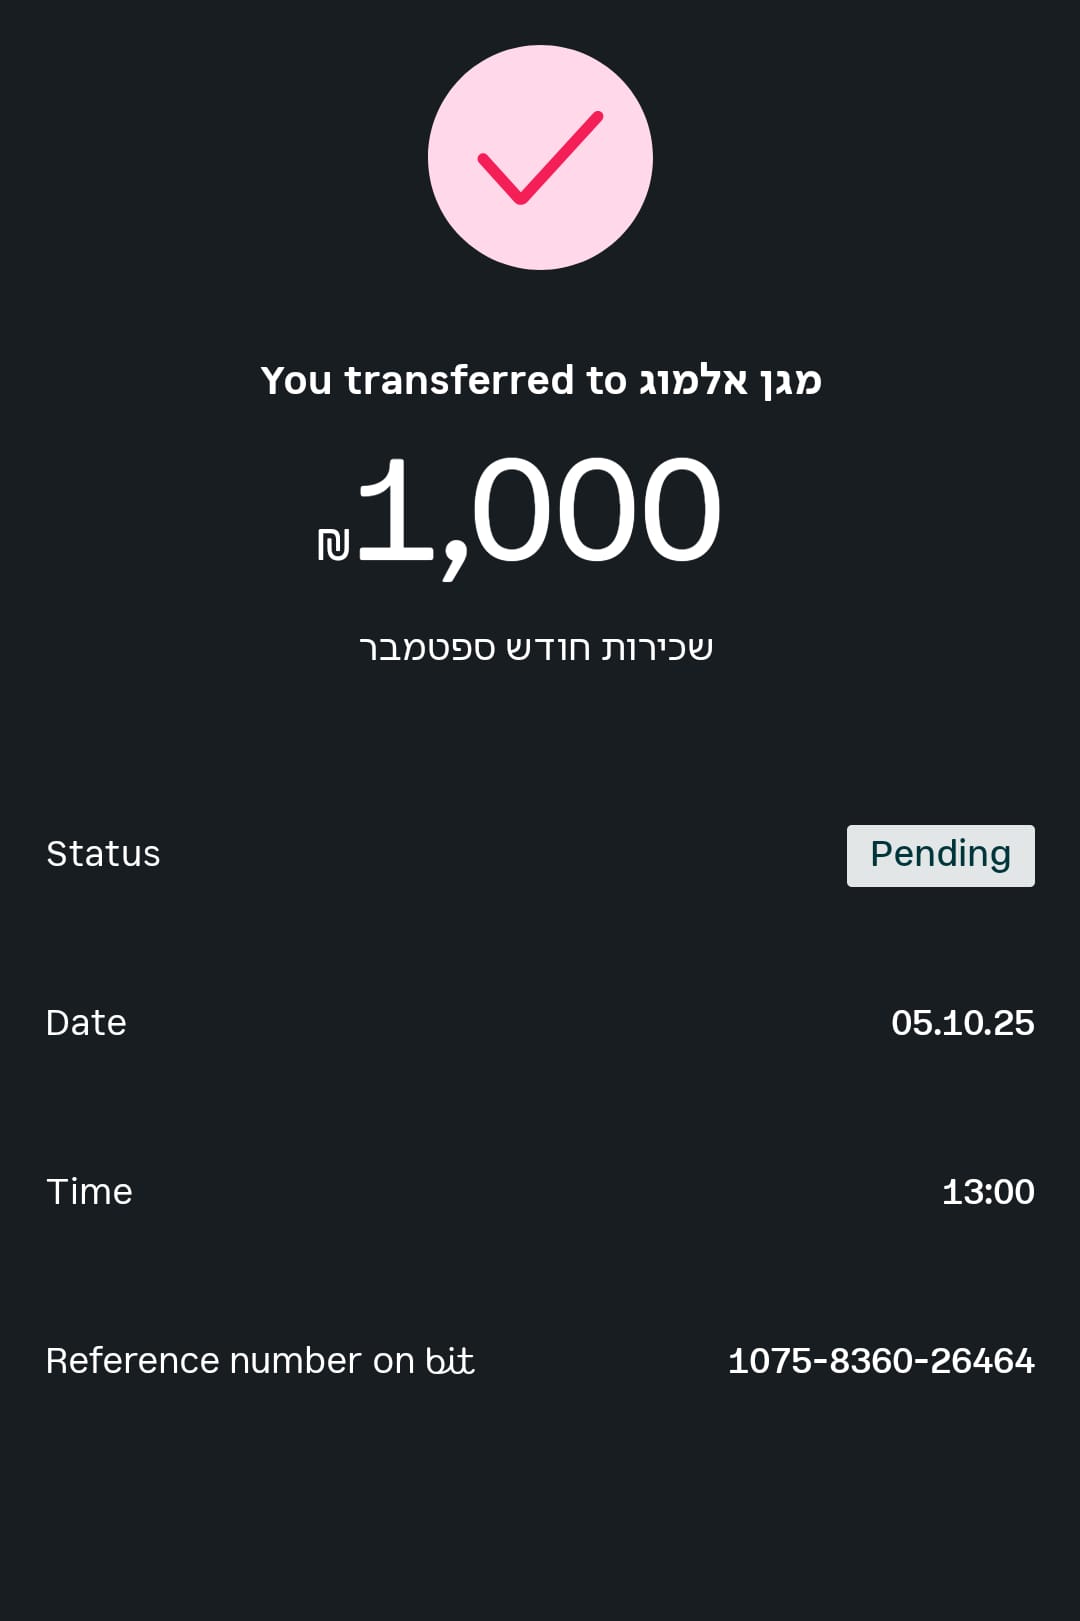Click the time value 13:00

click(987, 1192)
